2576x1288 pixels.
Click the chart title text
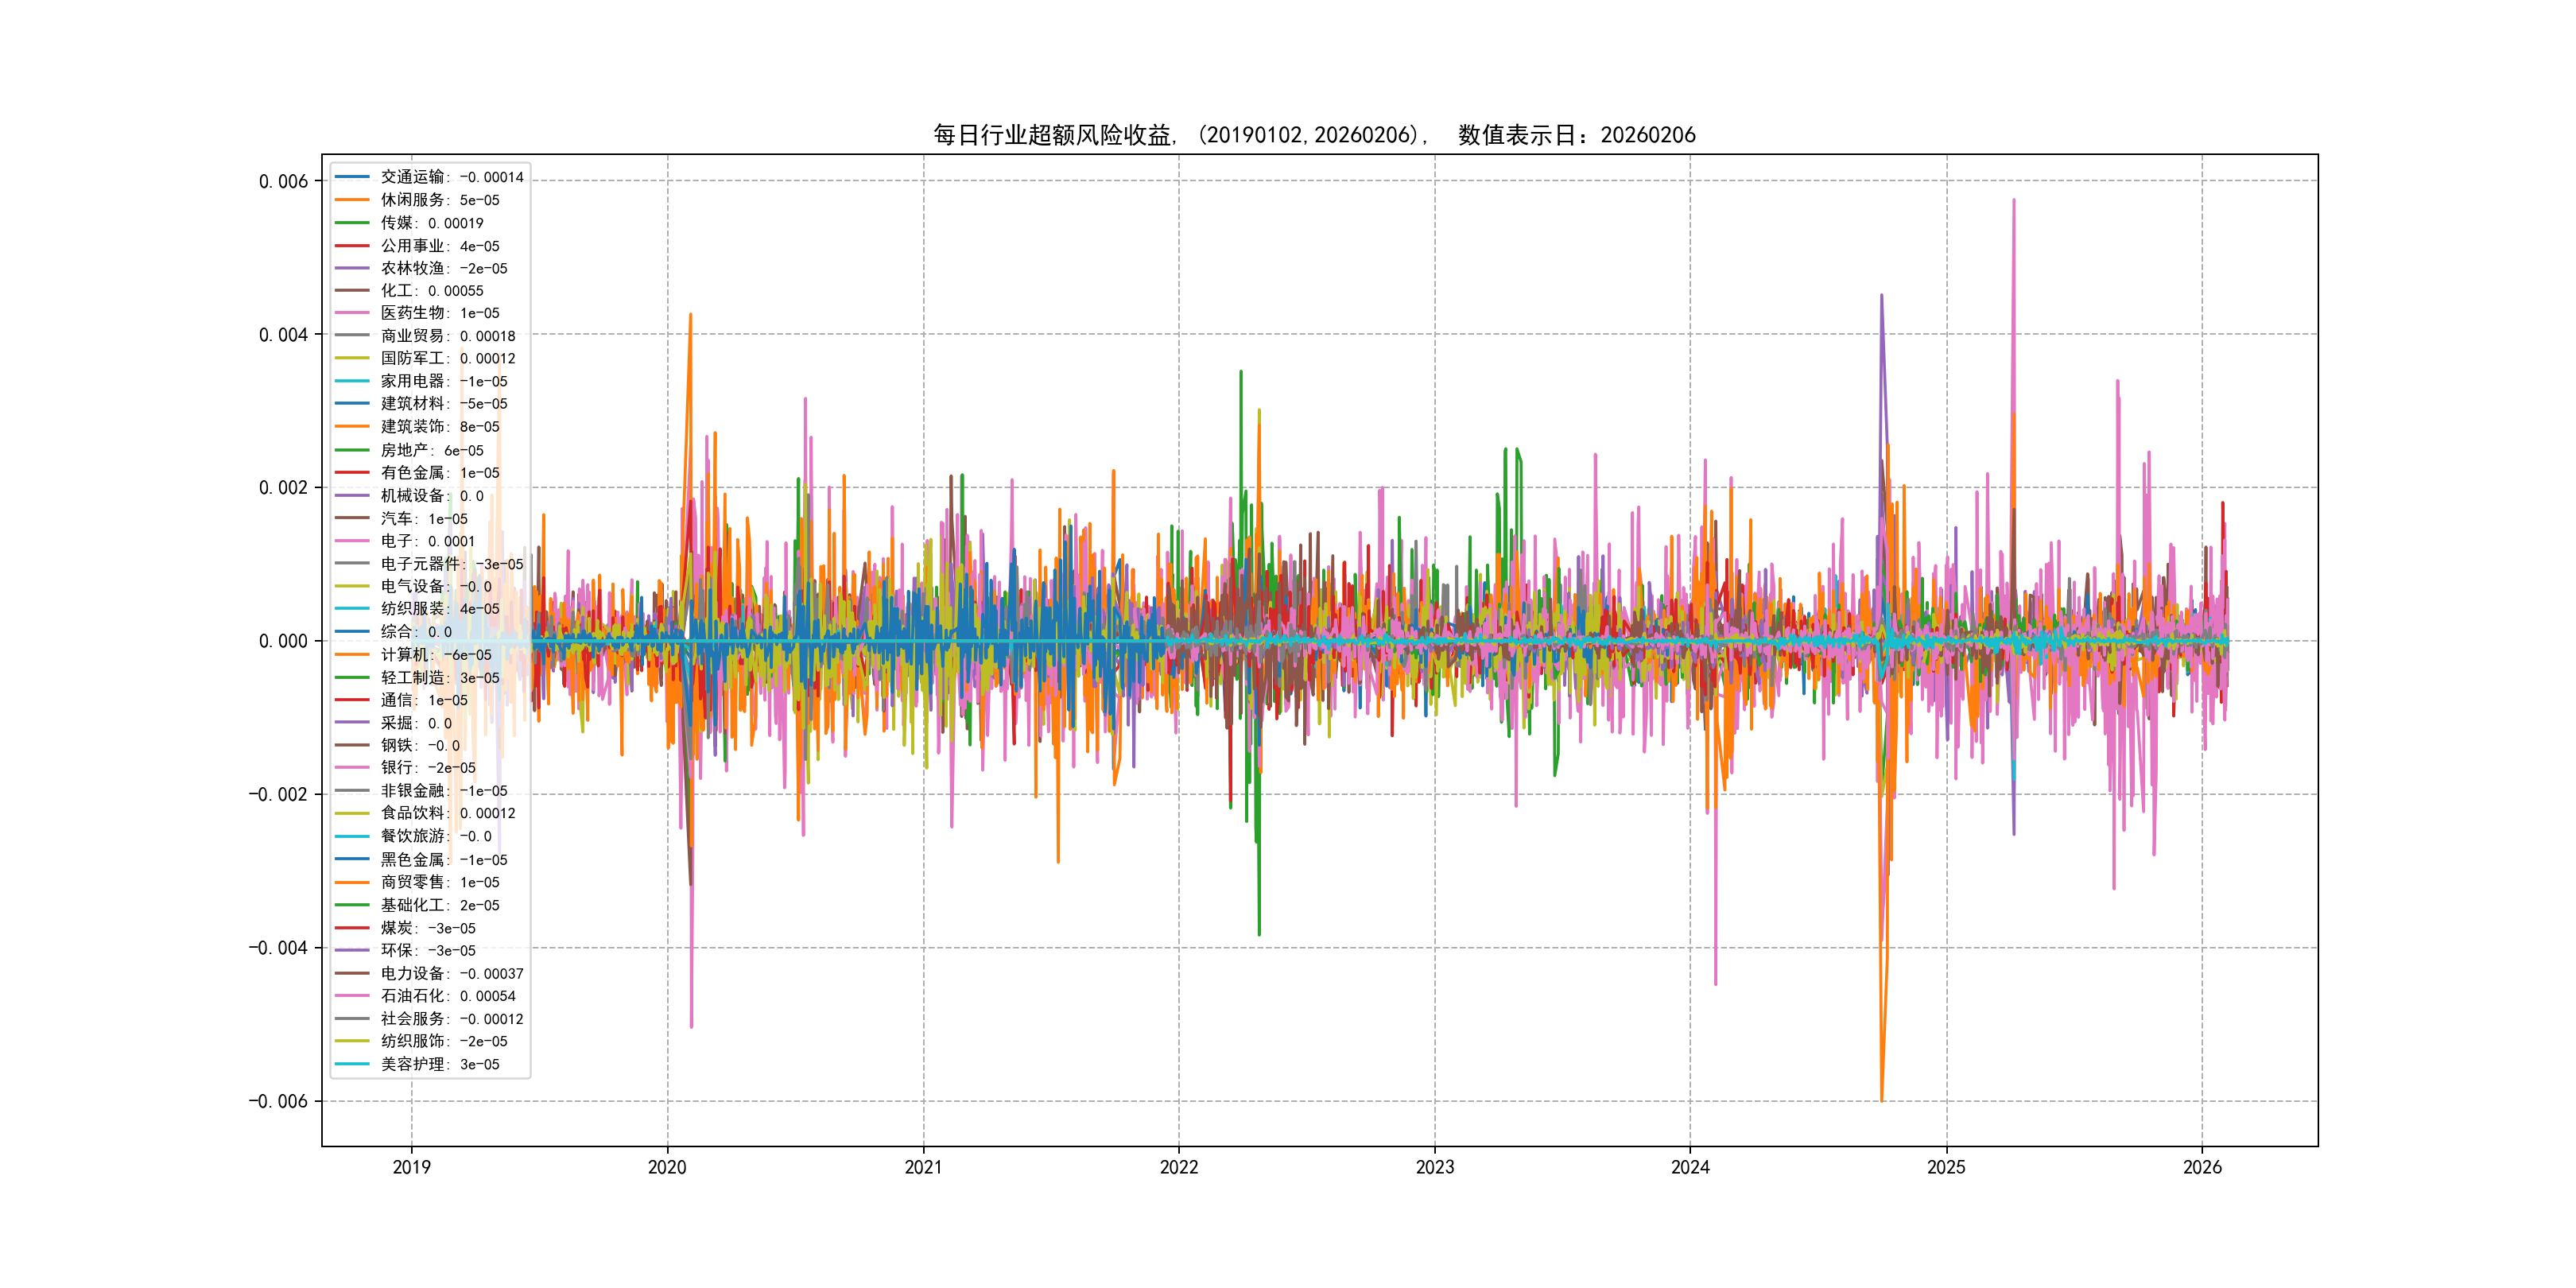[1314, 135]
